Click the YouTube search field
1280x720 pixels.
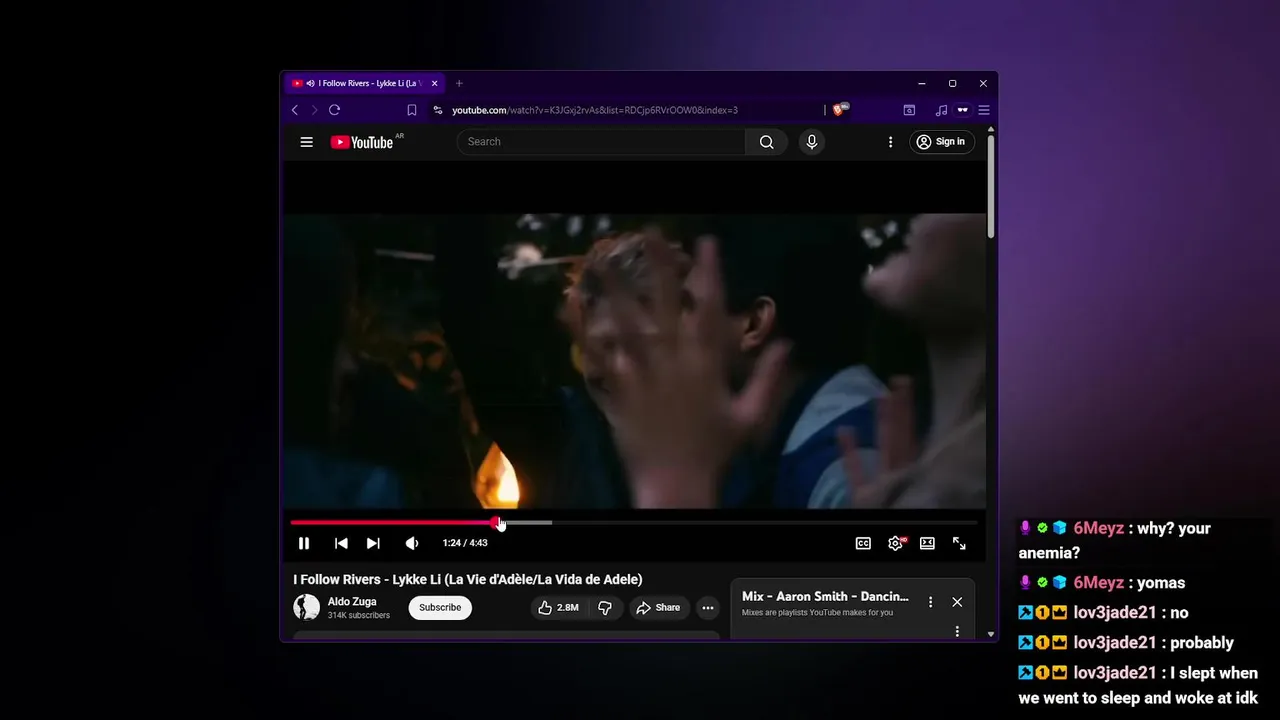(x=601, y=142)
